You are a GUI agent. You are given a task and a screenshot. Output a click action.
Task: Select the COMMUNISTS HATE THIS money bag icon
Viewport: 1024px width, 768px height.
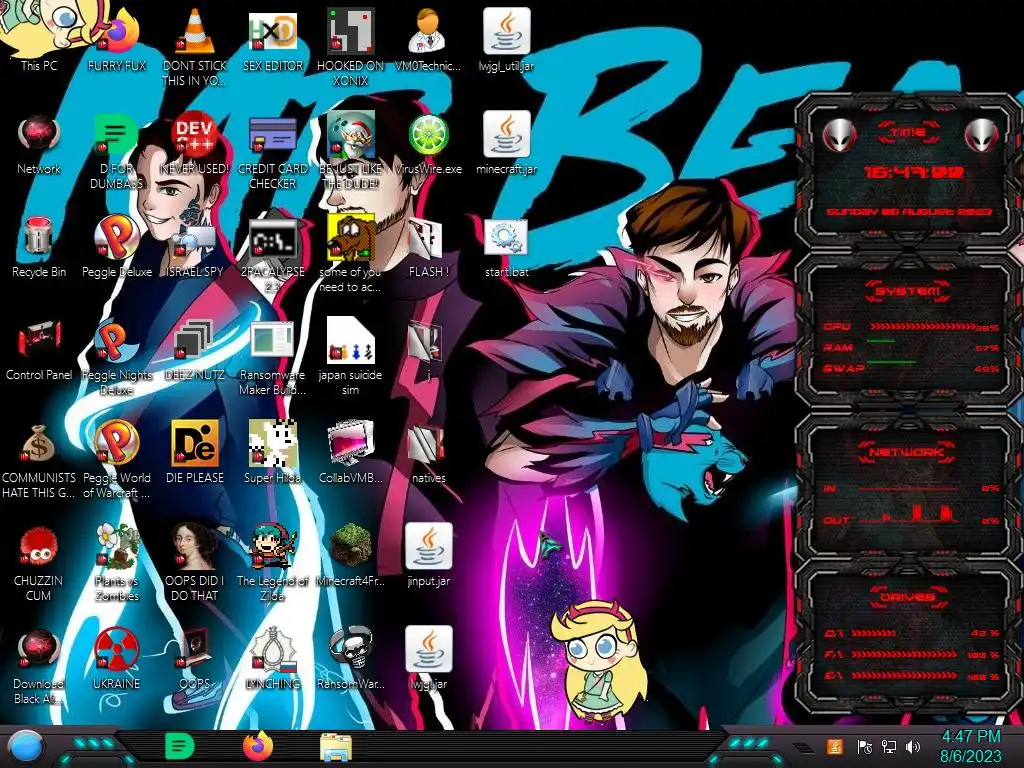pos(39,443)
